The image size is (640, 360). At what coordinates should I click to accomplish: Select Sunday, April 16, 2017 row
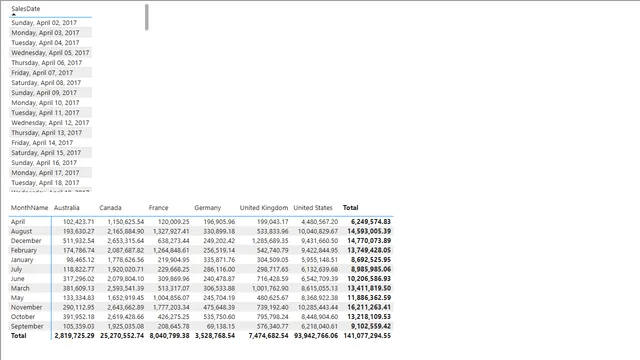(51, 163)
